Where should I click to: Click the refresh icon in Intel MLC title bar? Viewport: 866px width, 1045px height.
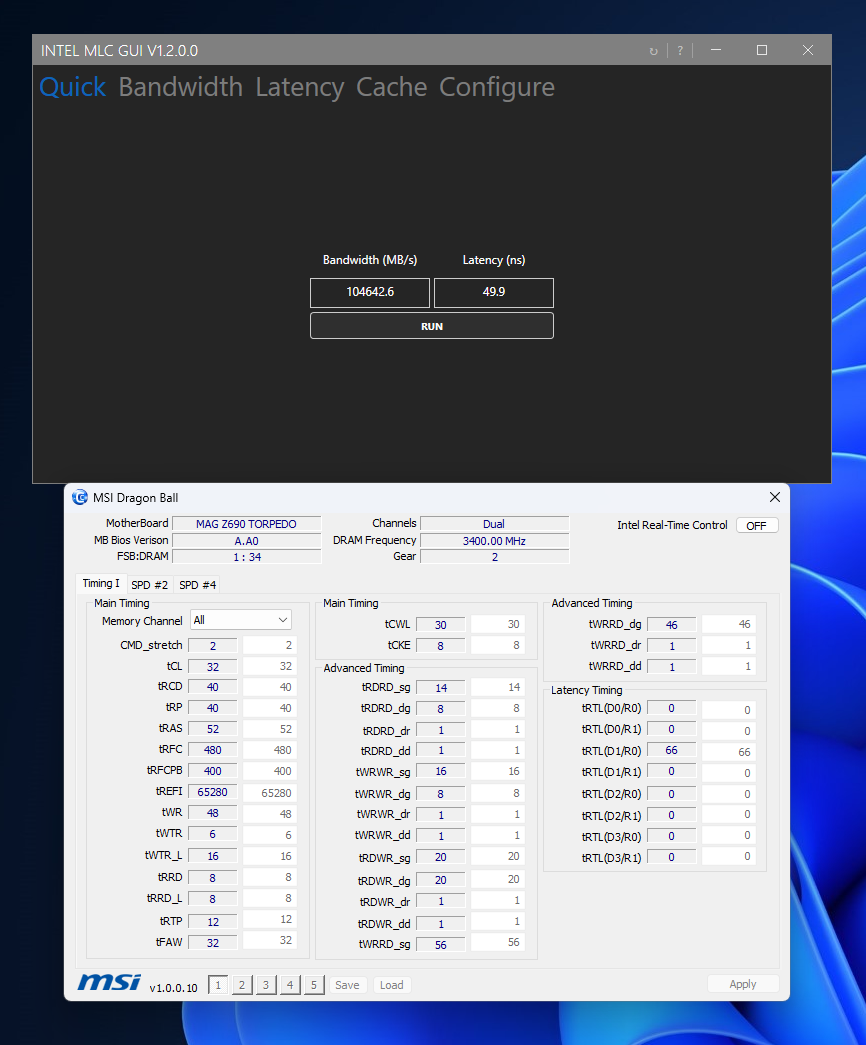click(653, 51)
